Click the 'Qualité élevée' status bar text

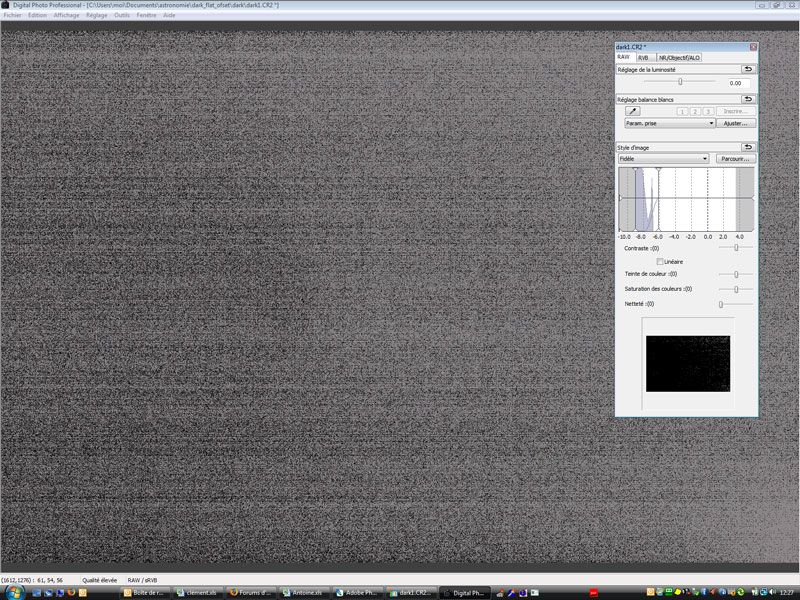click(x=99, y=580)
